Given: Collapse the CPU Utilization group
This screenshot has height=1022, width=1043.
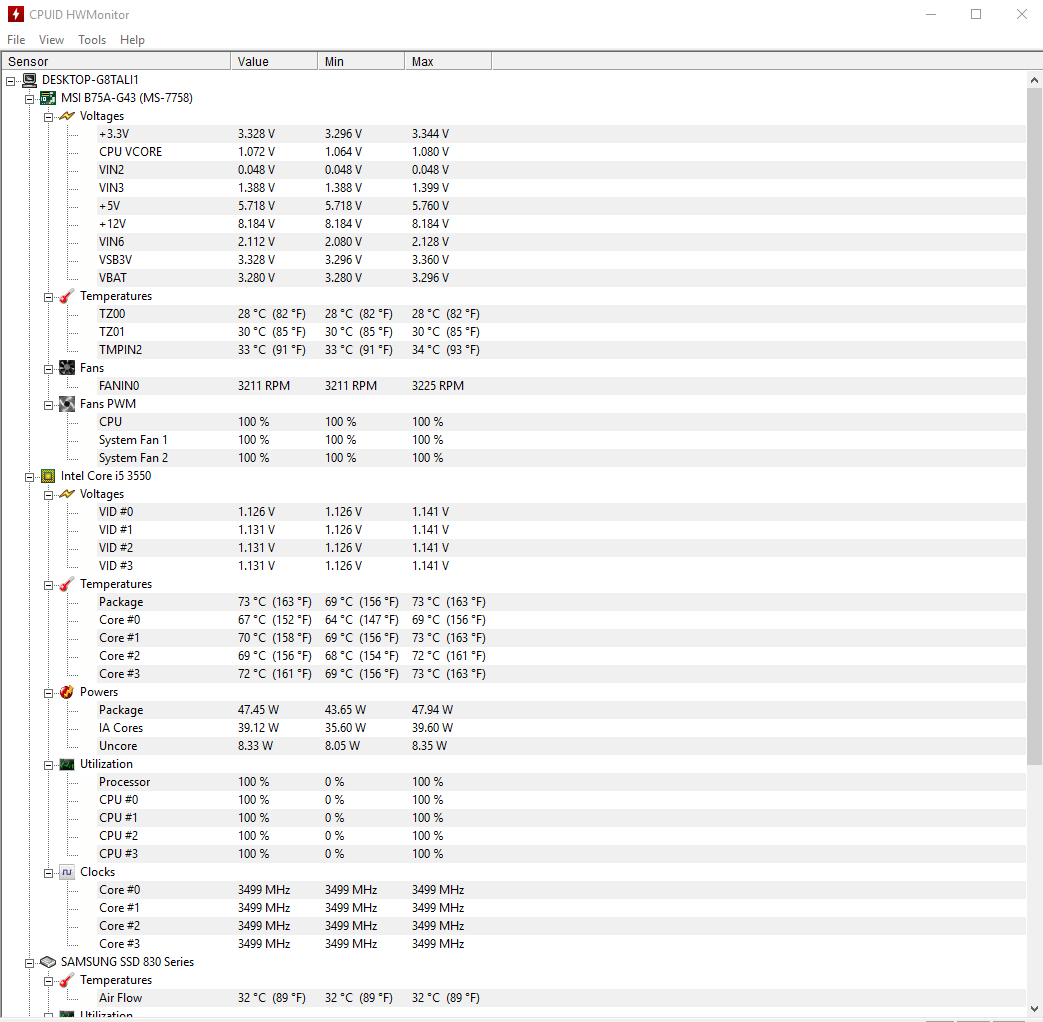Looking at the screenshot, I should click(49, 765).
